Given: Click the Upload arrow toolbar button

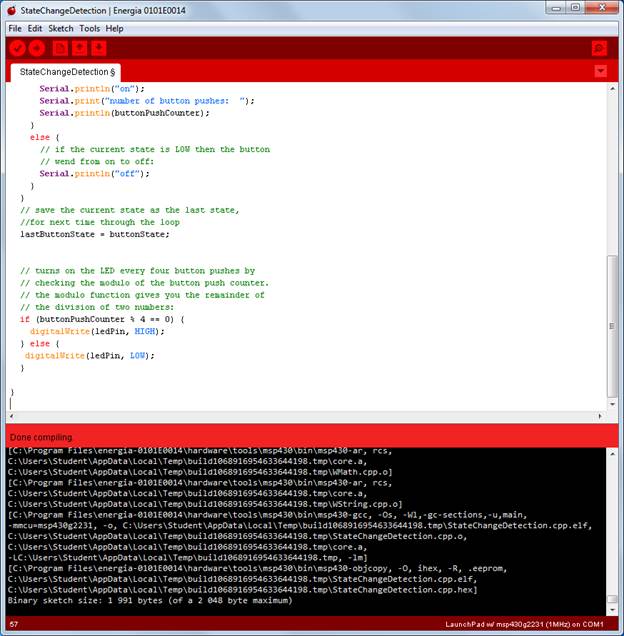Looking at the screenshot, I should click(37, 48).
